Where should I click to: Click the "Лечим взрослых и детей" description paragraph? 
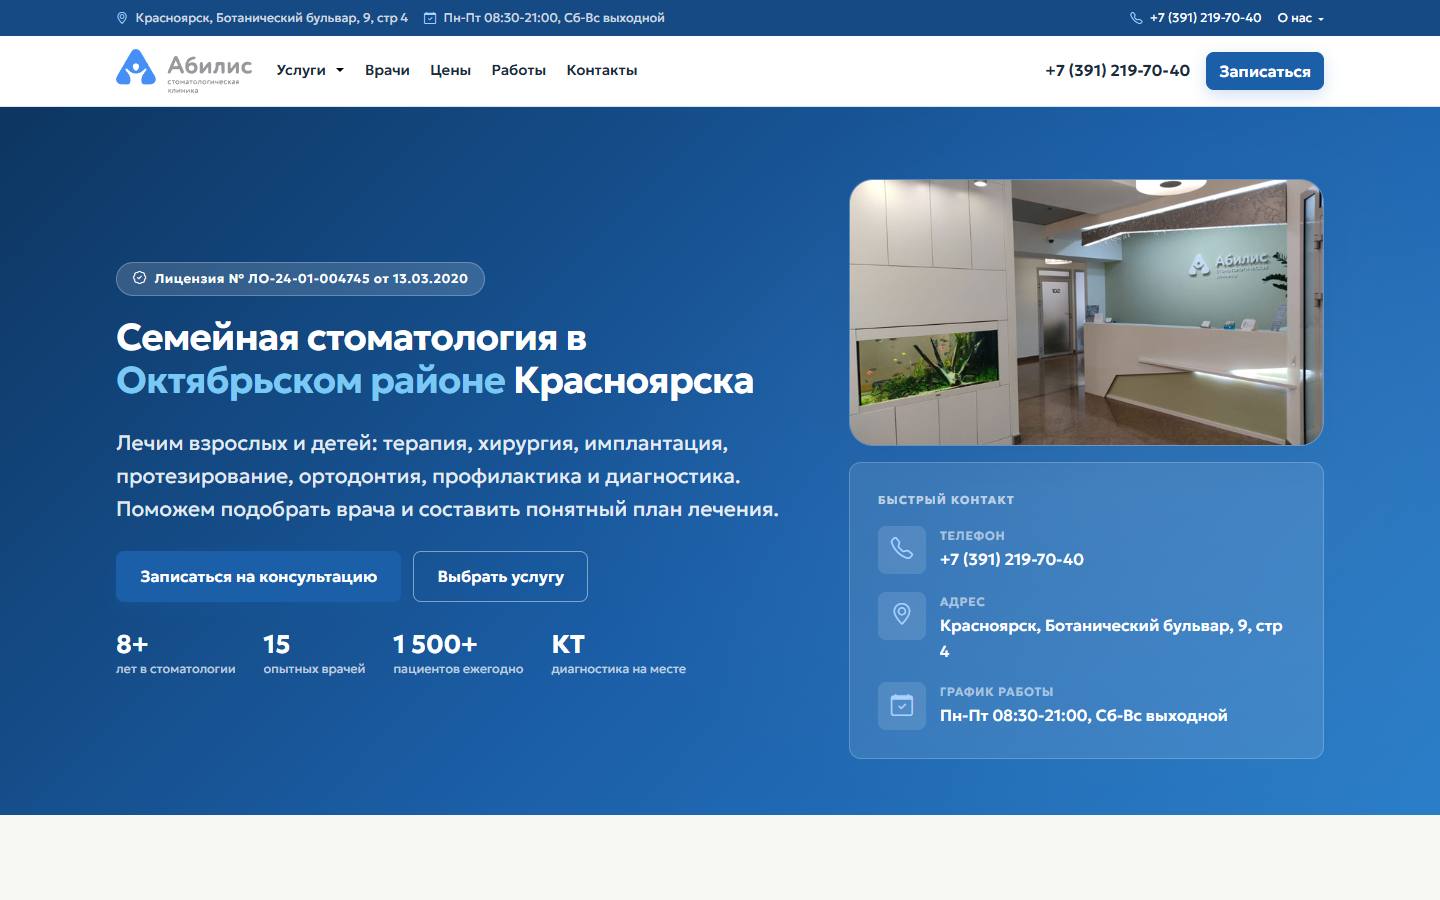pos(447,476)
